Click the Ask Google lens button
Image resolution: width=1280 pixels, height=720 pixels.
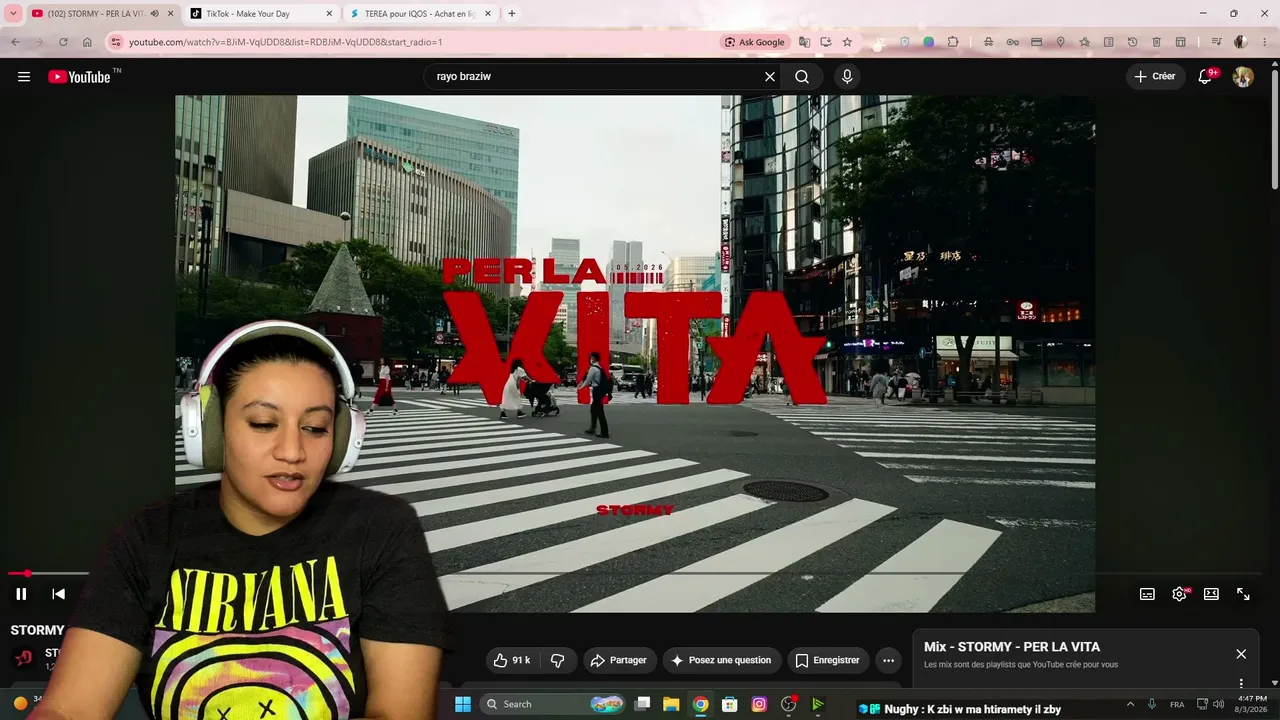coord(755,42)
